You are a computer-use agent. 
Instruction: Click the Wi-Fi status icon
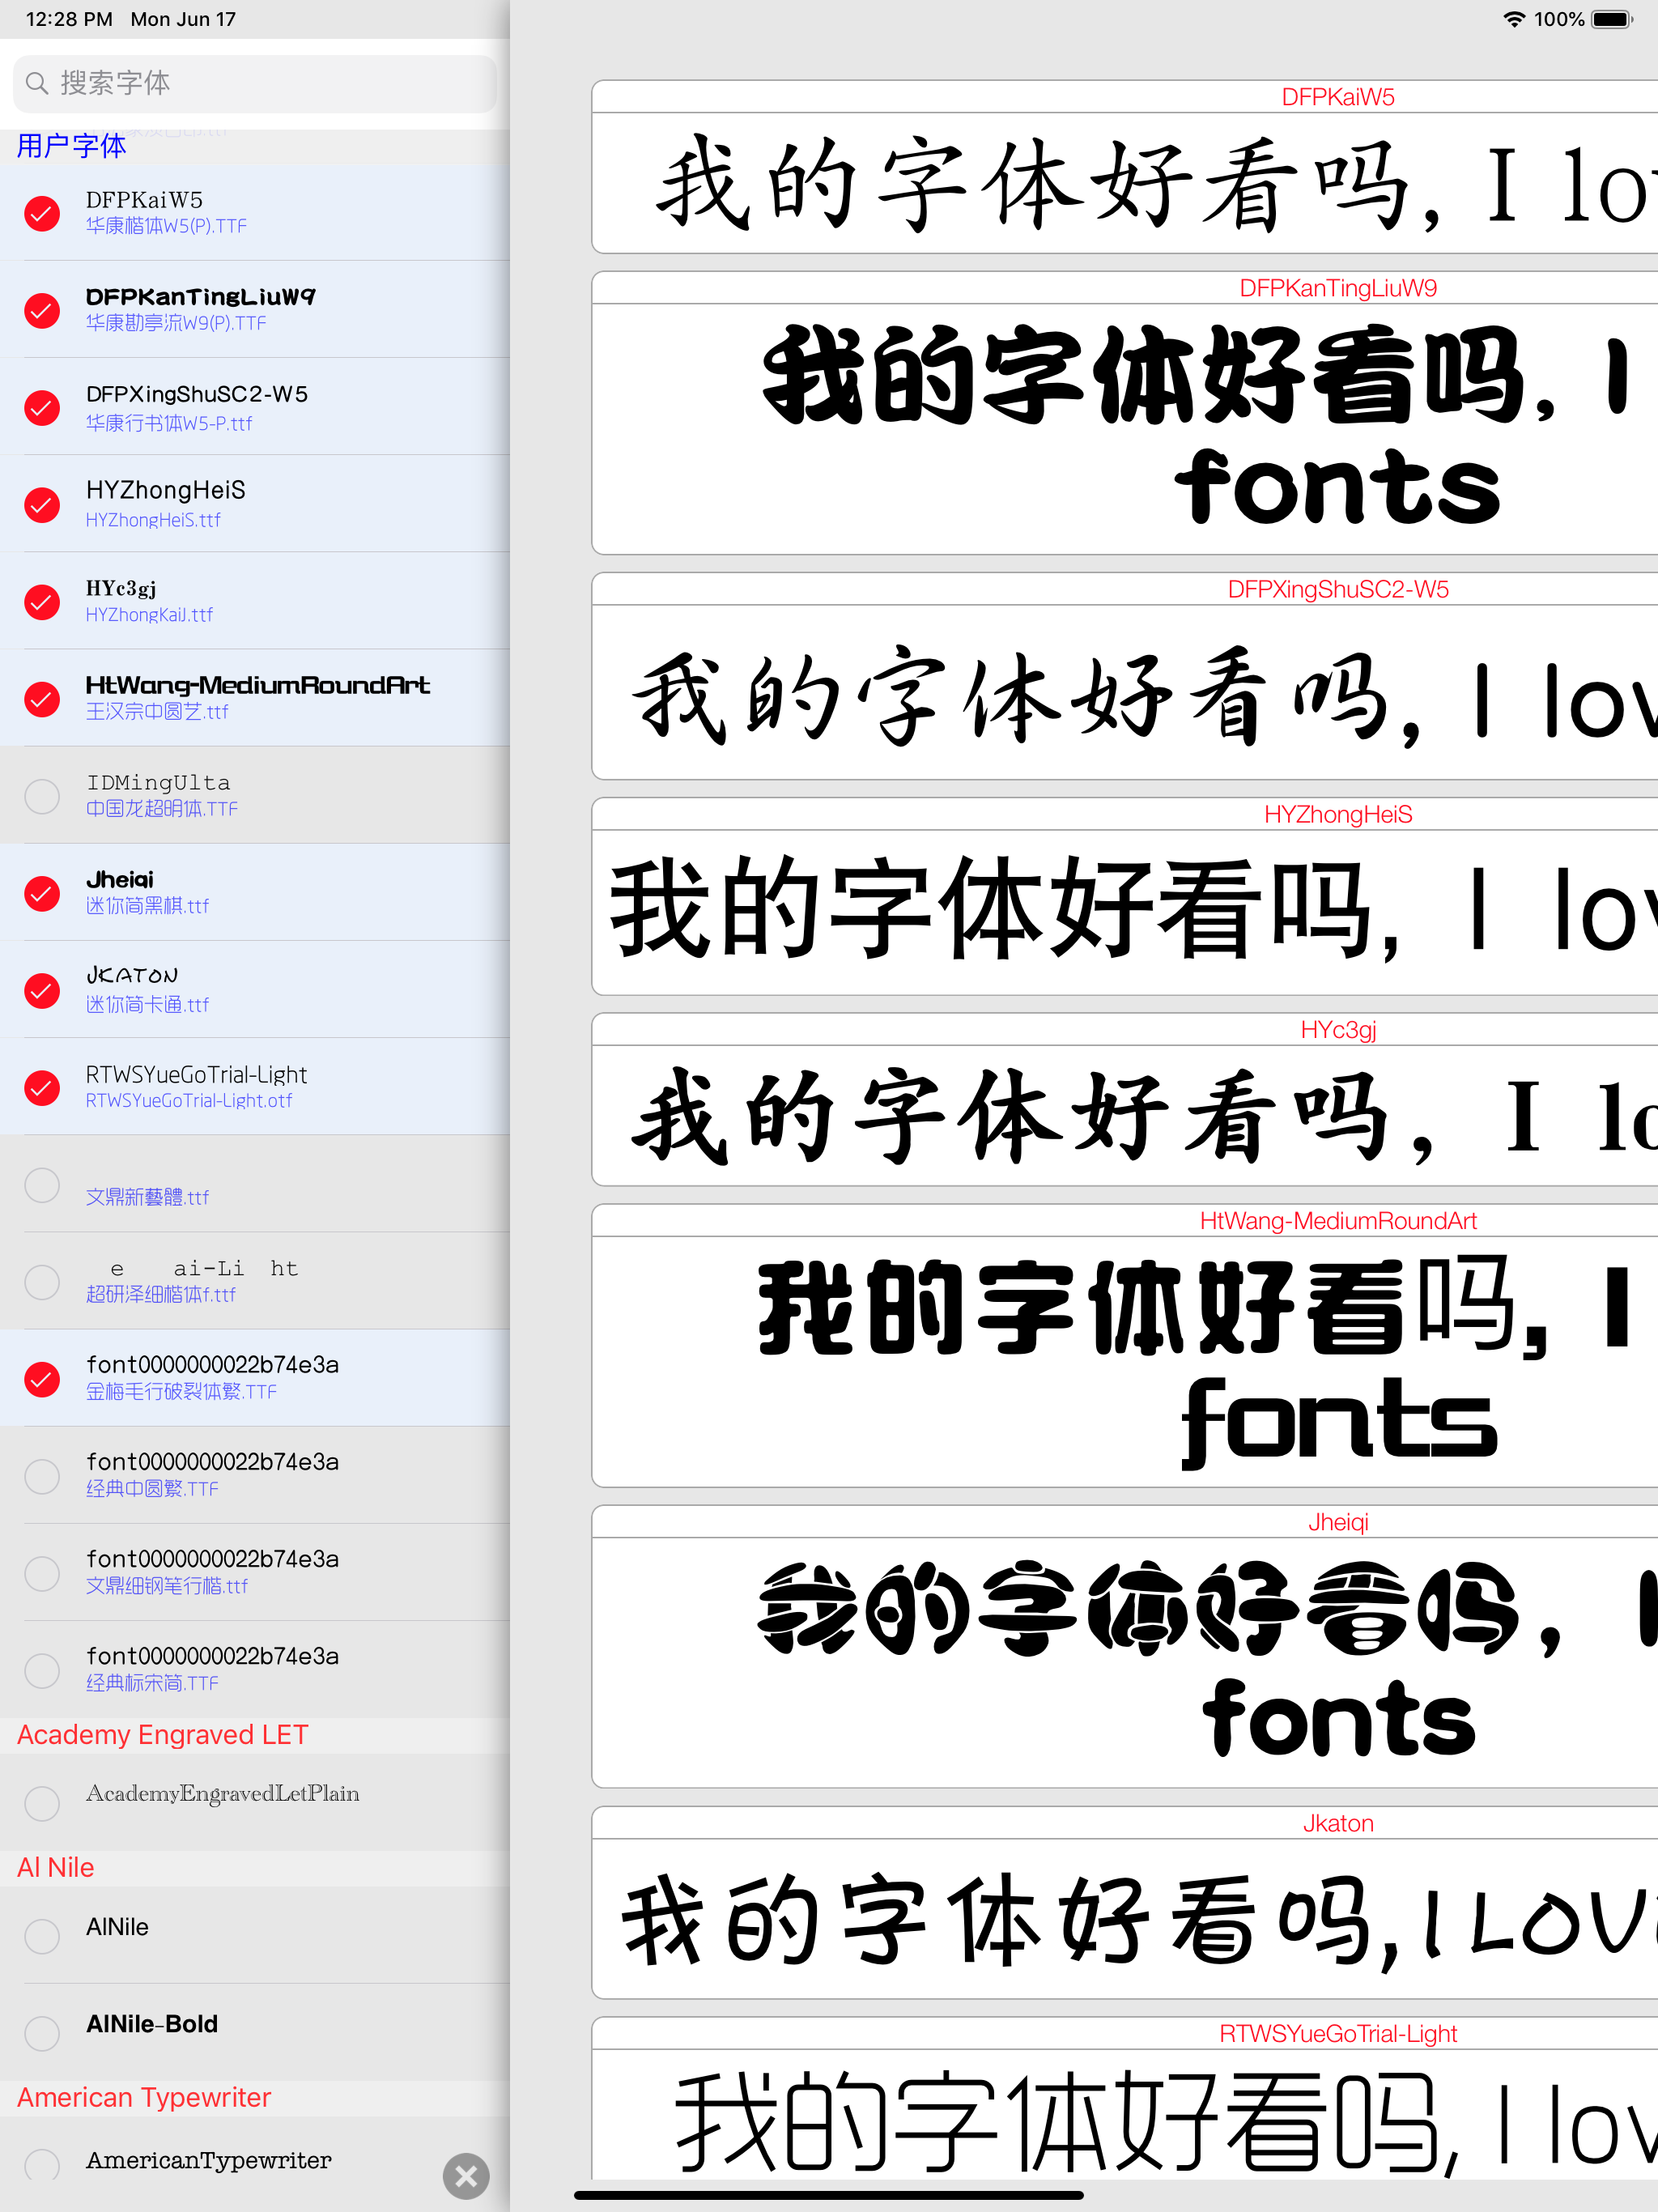point(1514,19)
